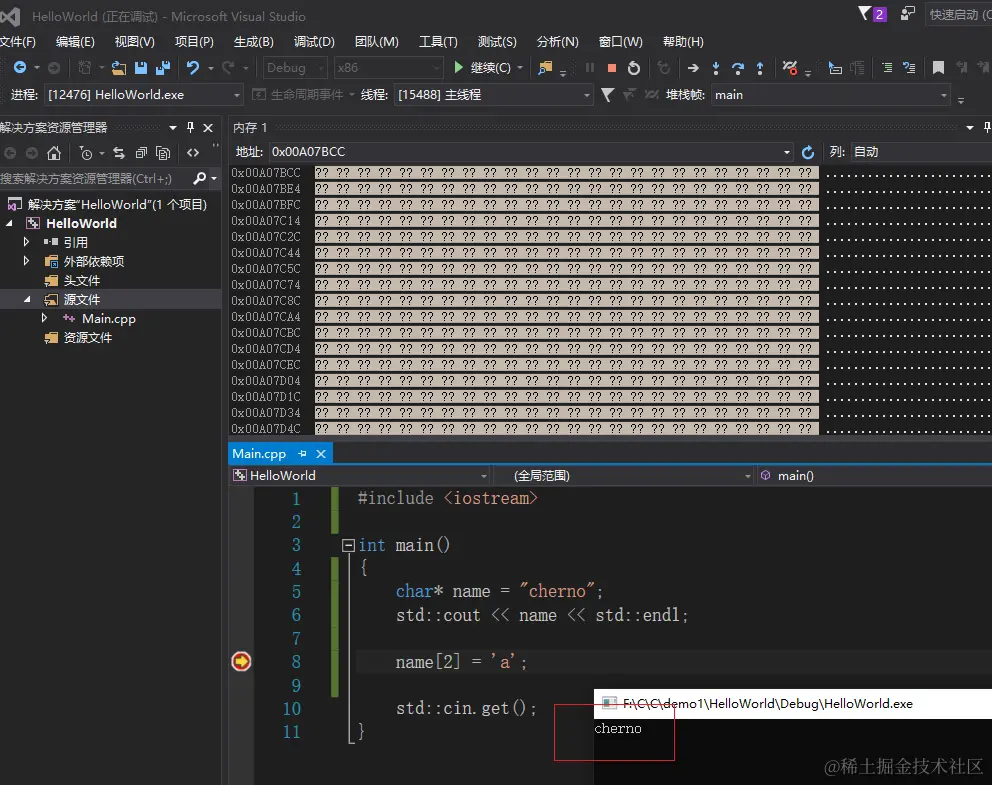
Task: Expand the 外部依赖项 node
Action: [26, 261]
